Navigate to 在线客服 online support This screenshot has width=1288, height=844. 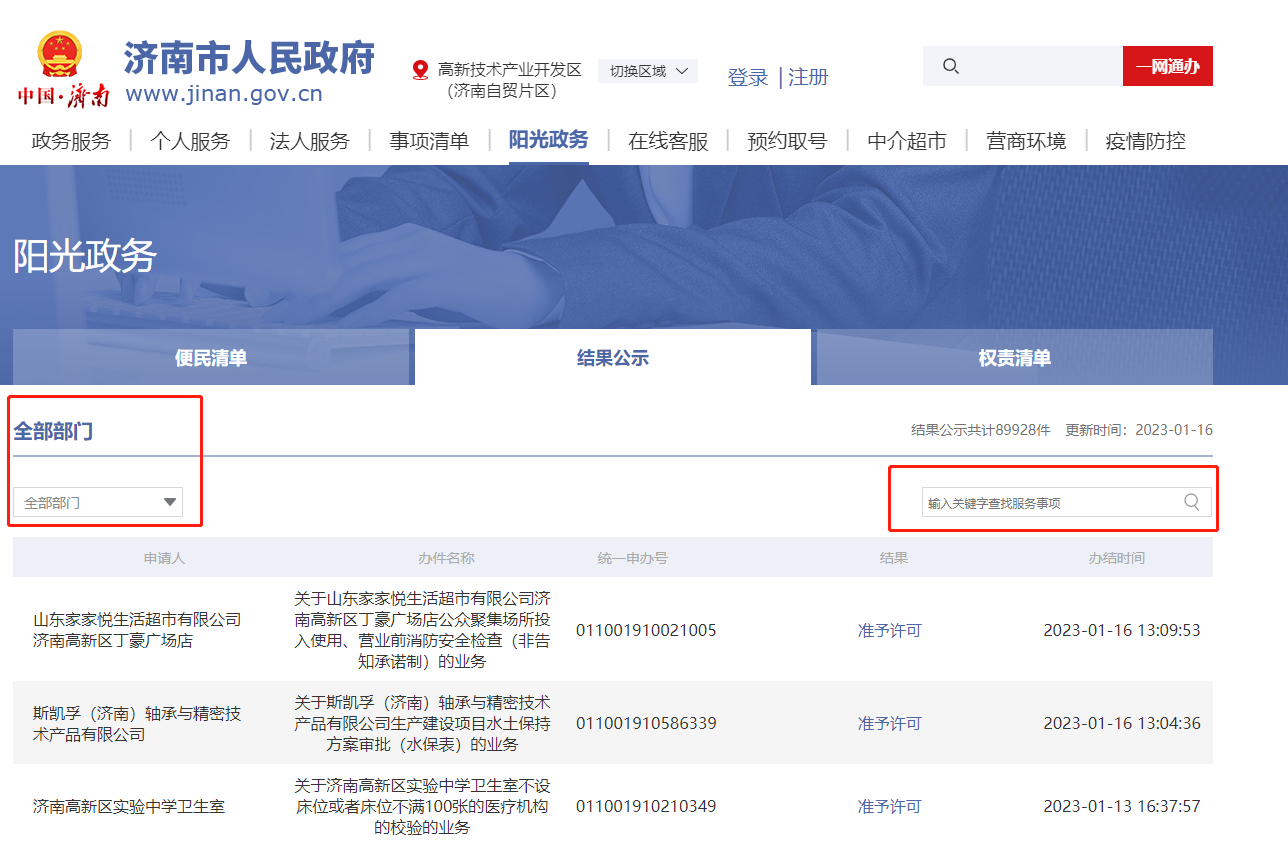(668, 141)
